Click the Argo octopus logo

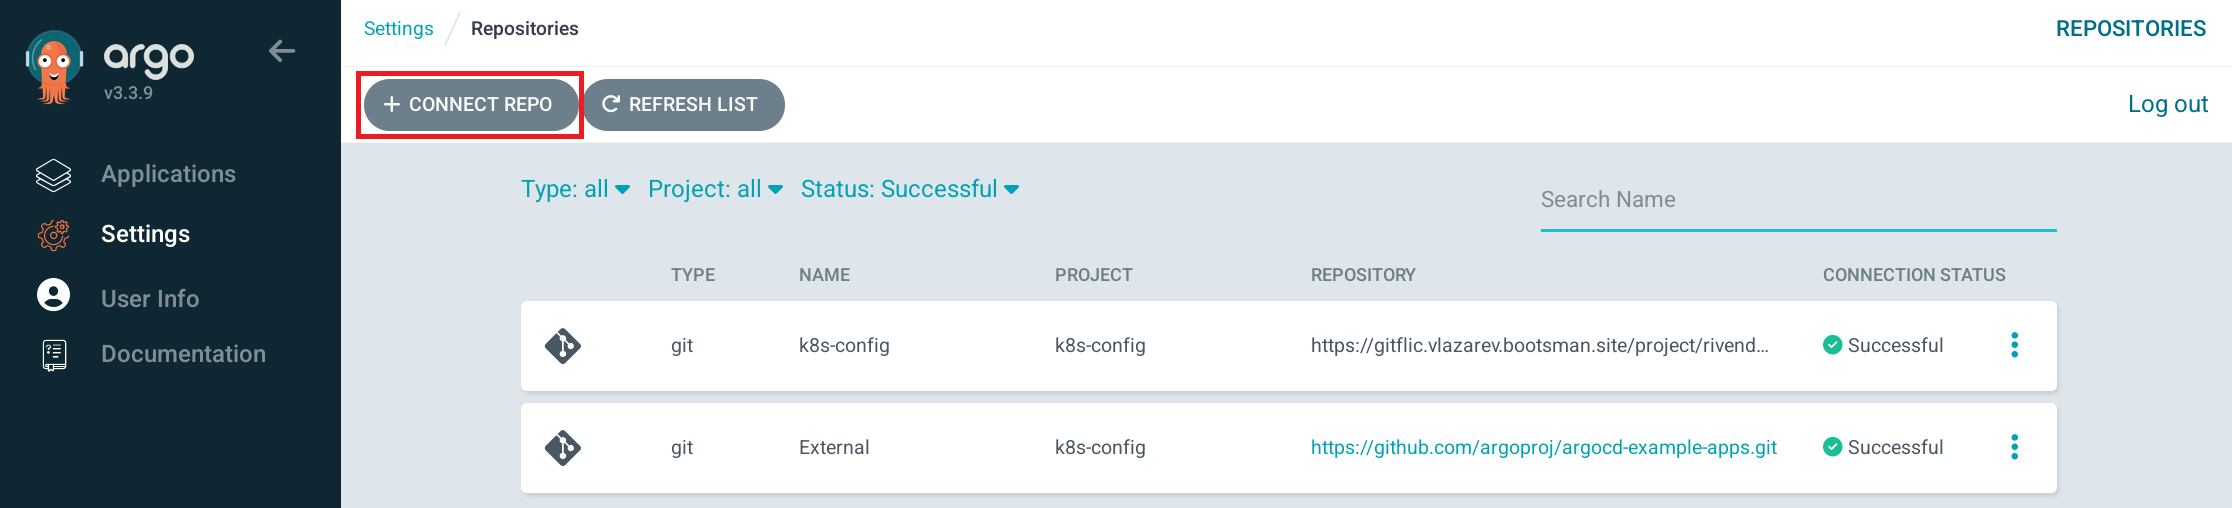click(54, 67)
